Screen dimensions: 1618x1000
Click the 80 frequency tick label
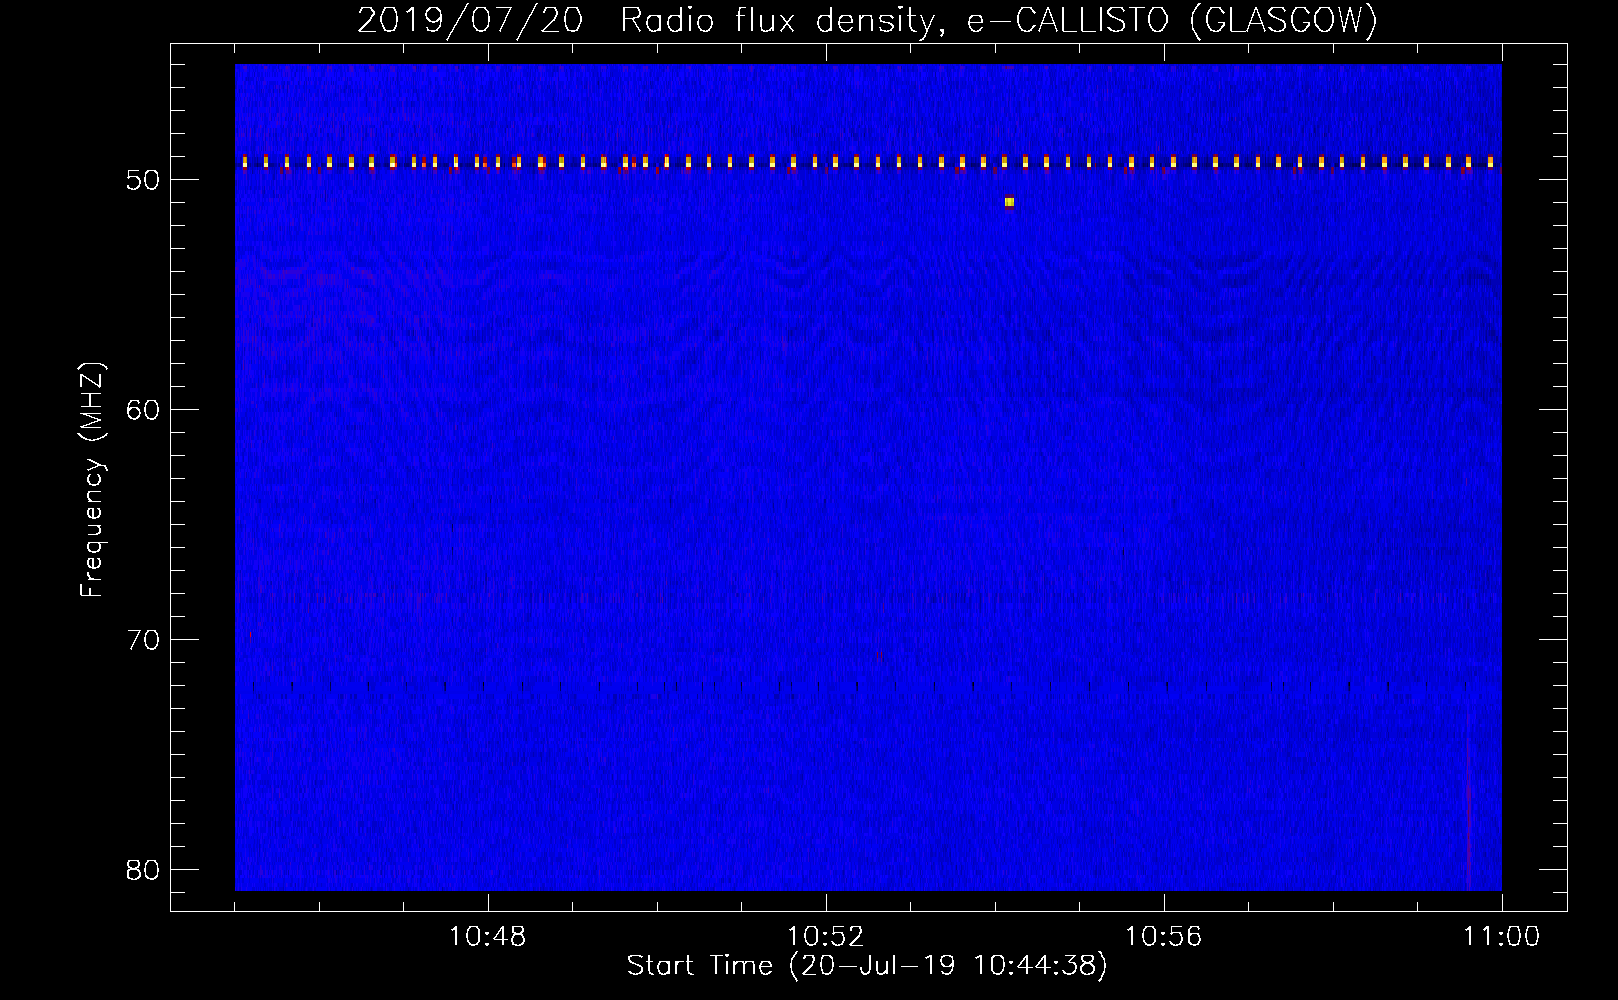(x=144, y=870)
